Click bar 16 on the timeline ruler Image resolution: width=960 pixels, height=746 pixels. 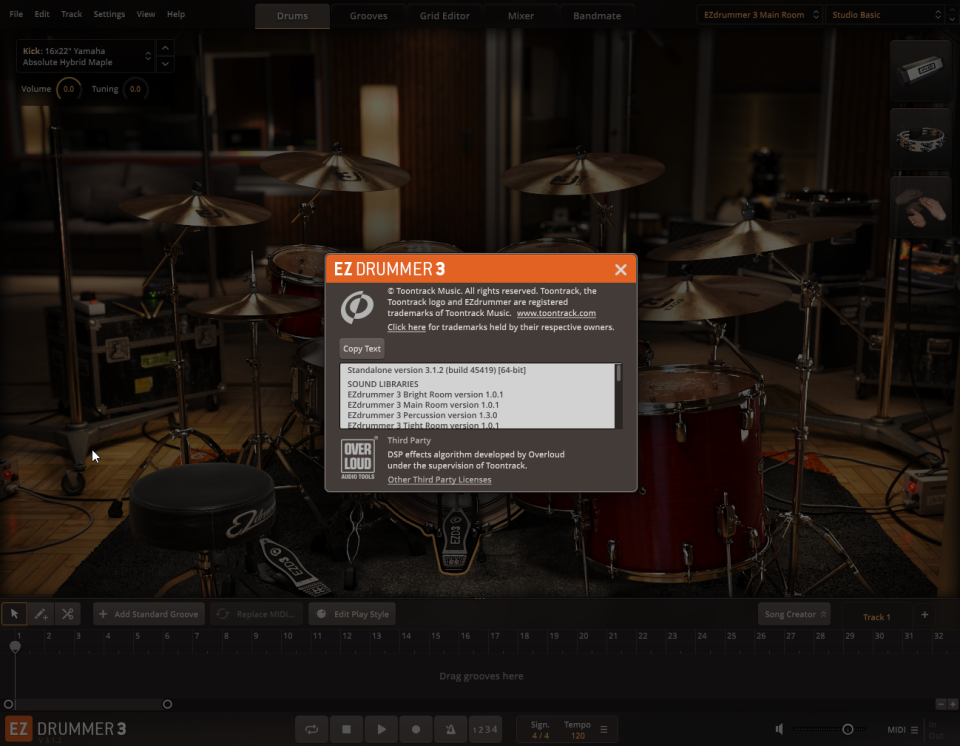[465, 636]
